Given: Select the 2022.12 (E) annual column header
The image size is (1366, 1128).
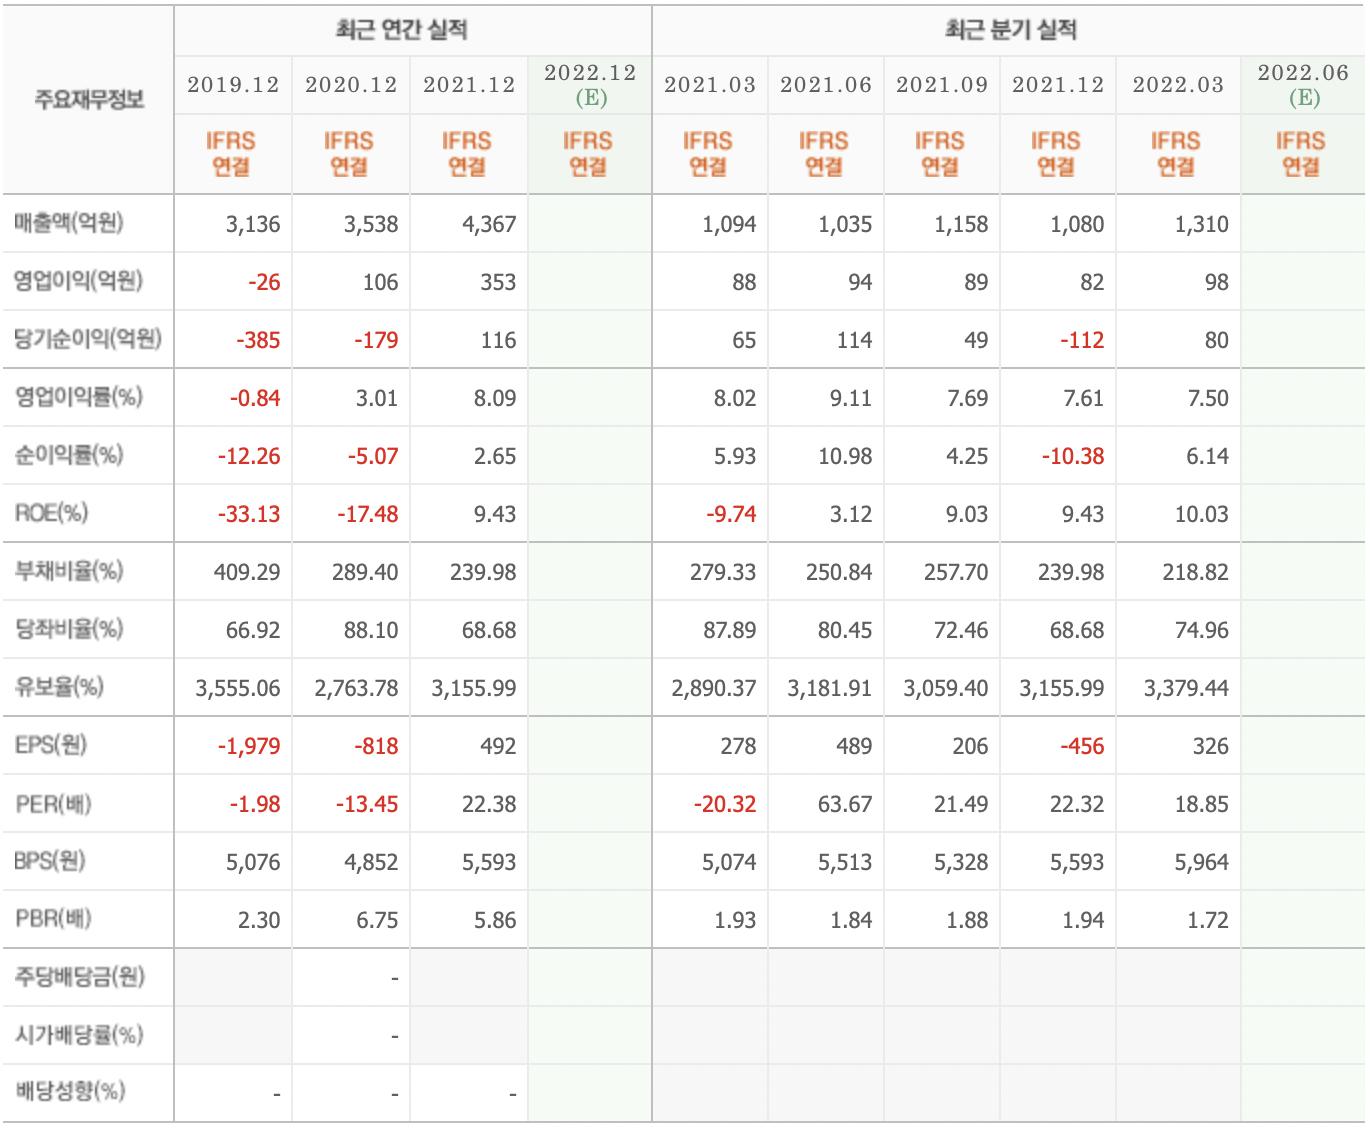Looking at the screenshot, I should (x=590, y=85).
